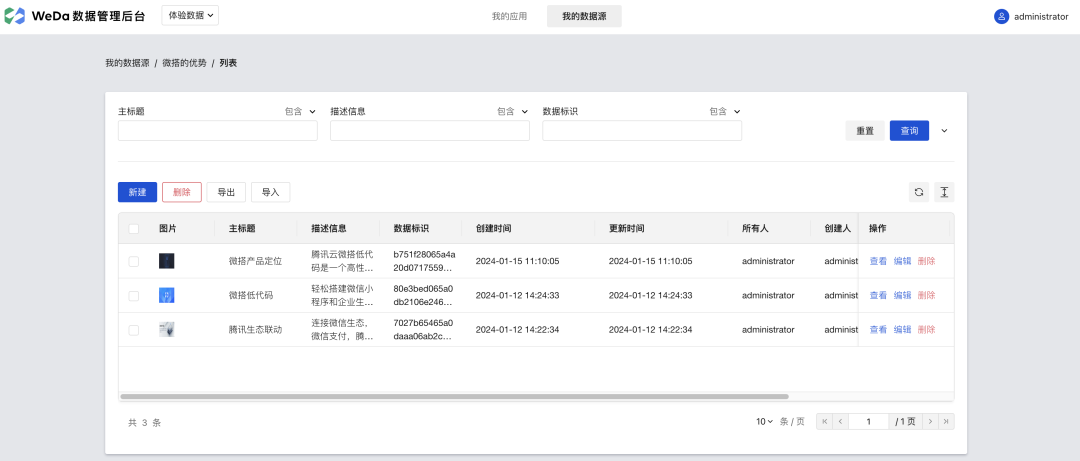
Task: Click the administrator username text at top right
Action: point(1041,17)
